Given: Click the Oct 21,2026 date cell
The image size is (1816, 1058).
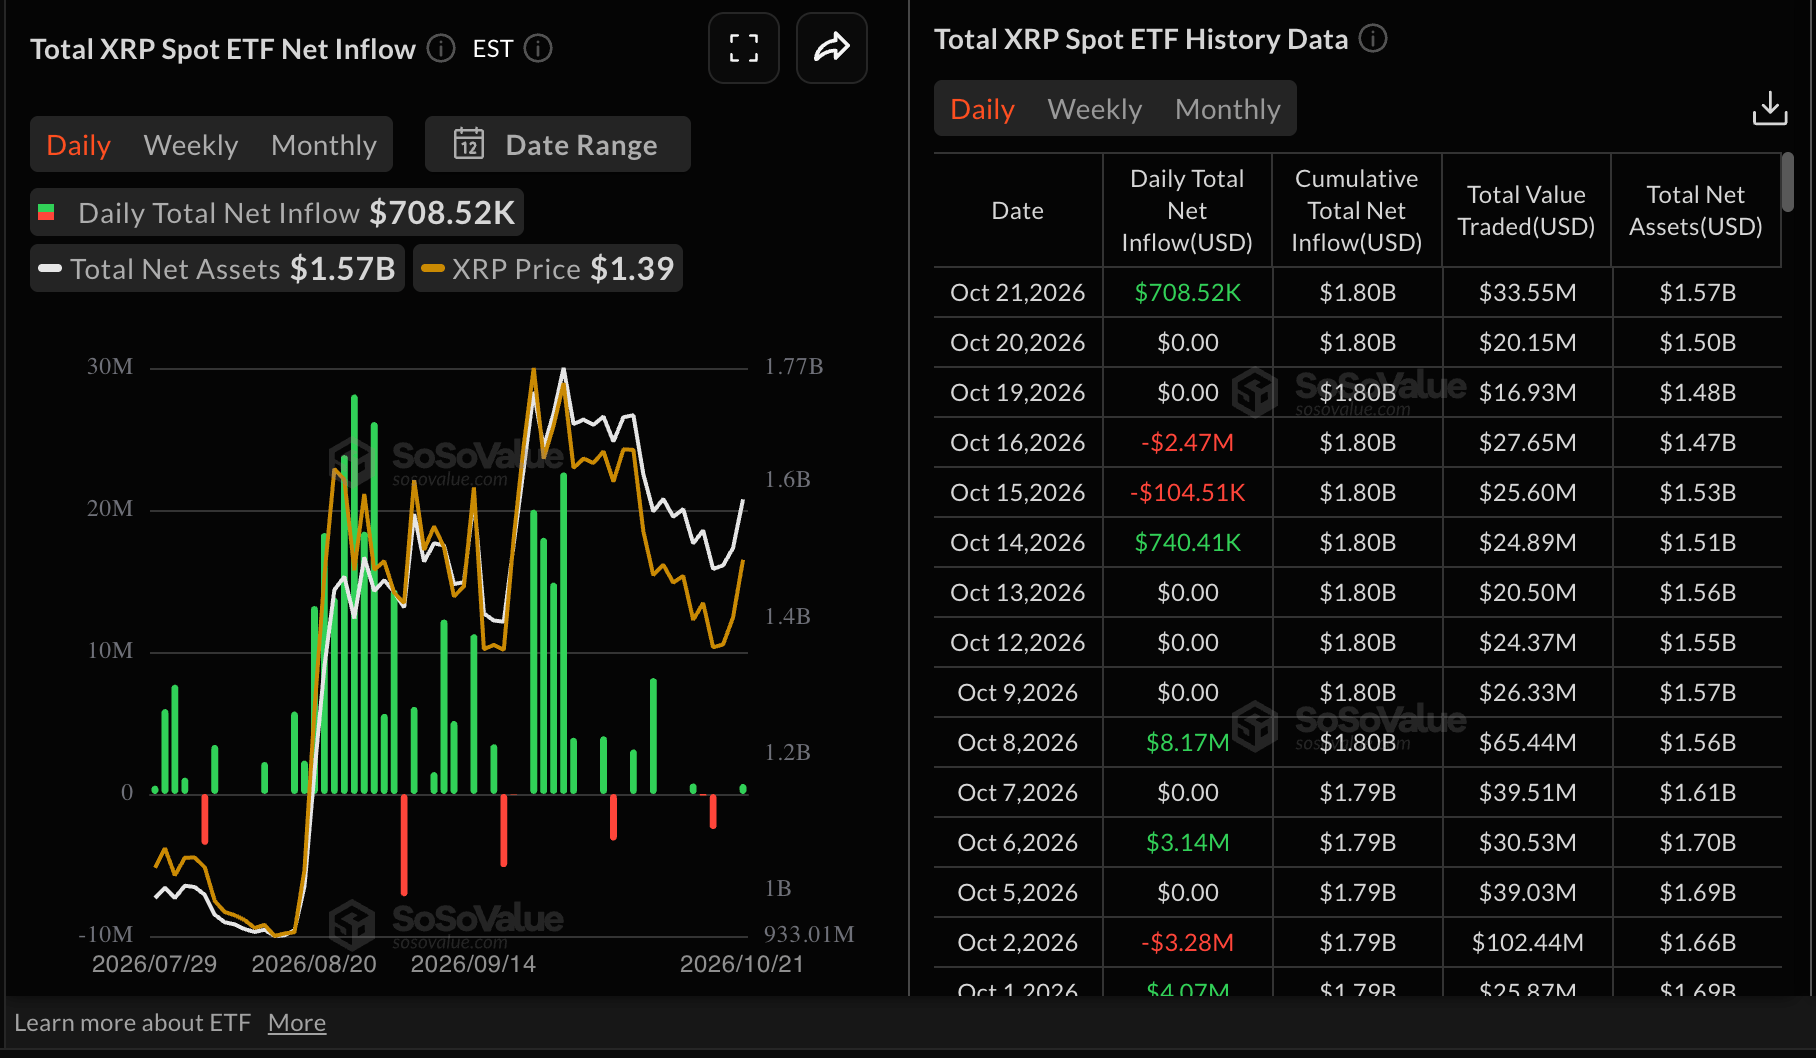Looking at the screenshot, I should pyautogui.click(x=1018, y=292).
